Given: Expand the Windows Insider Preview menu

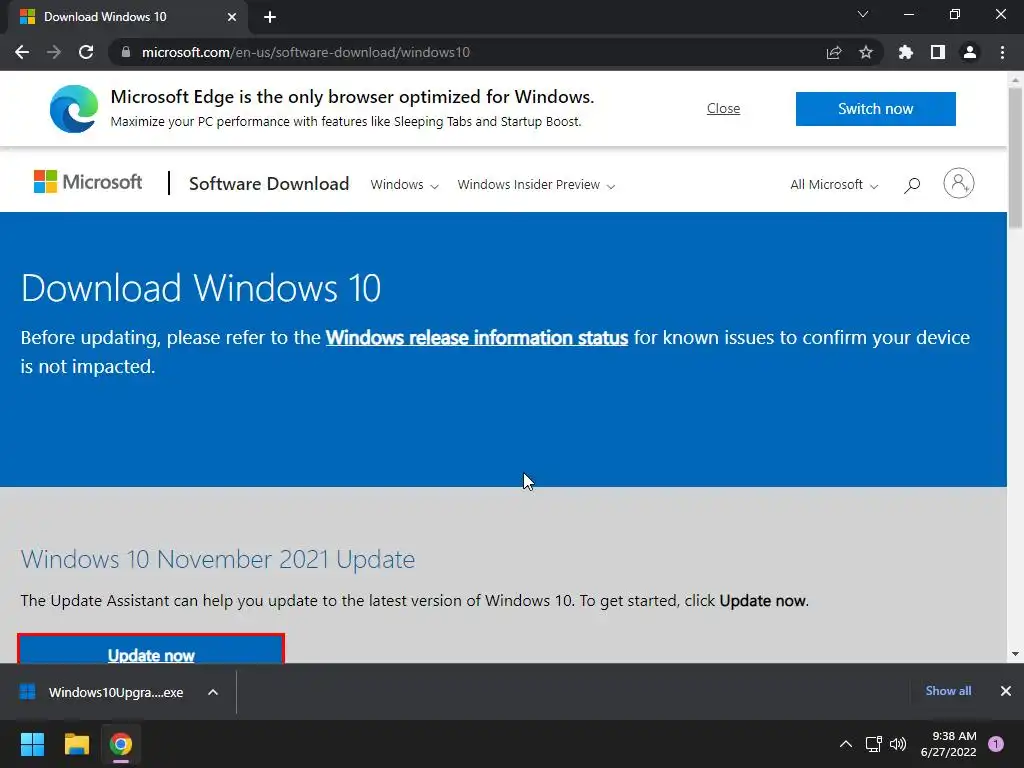Looking at the screenshot, I should coord(536,185).
